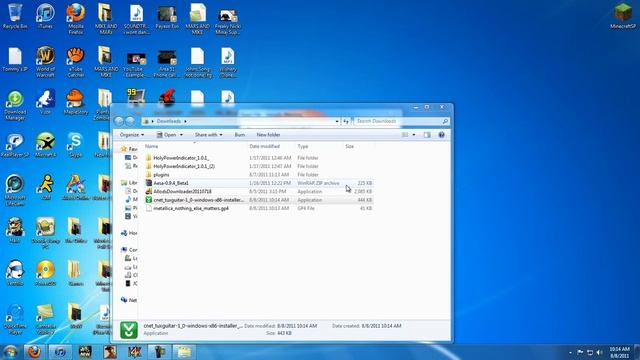Open the Recycle Bin desktop icon
The height and width of the screenshot is (360, 640).
click(15, 16)
